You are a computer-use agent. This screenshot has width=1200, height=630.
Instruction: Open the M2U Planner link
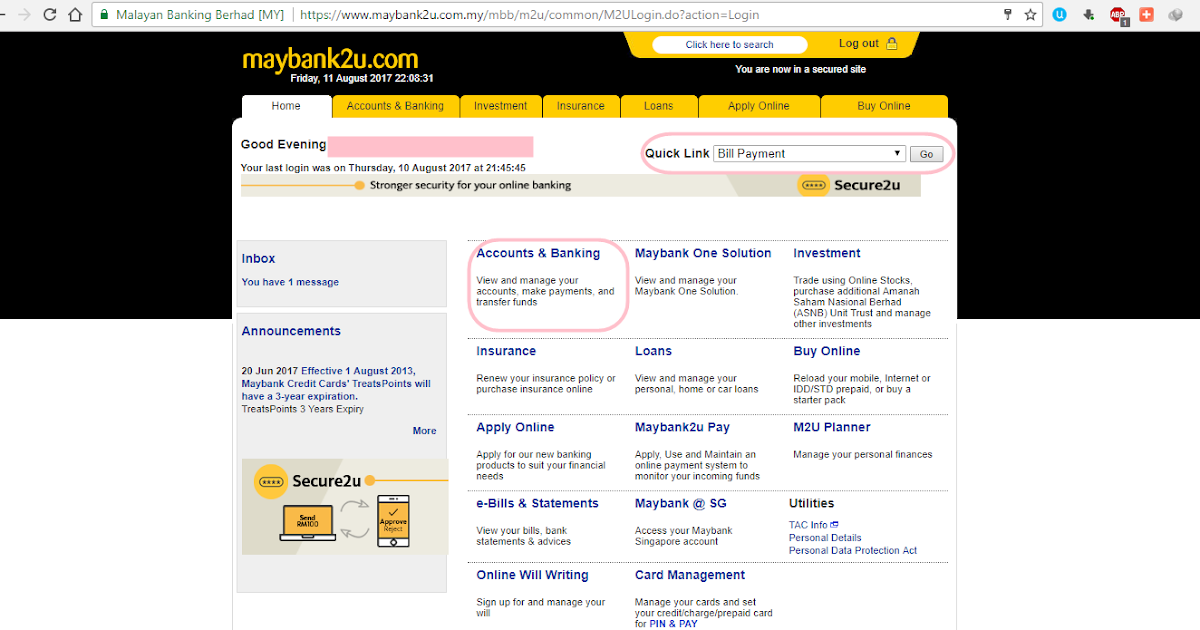pos(832,427)
